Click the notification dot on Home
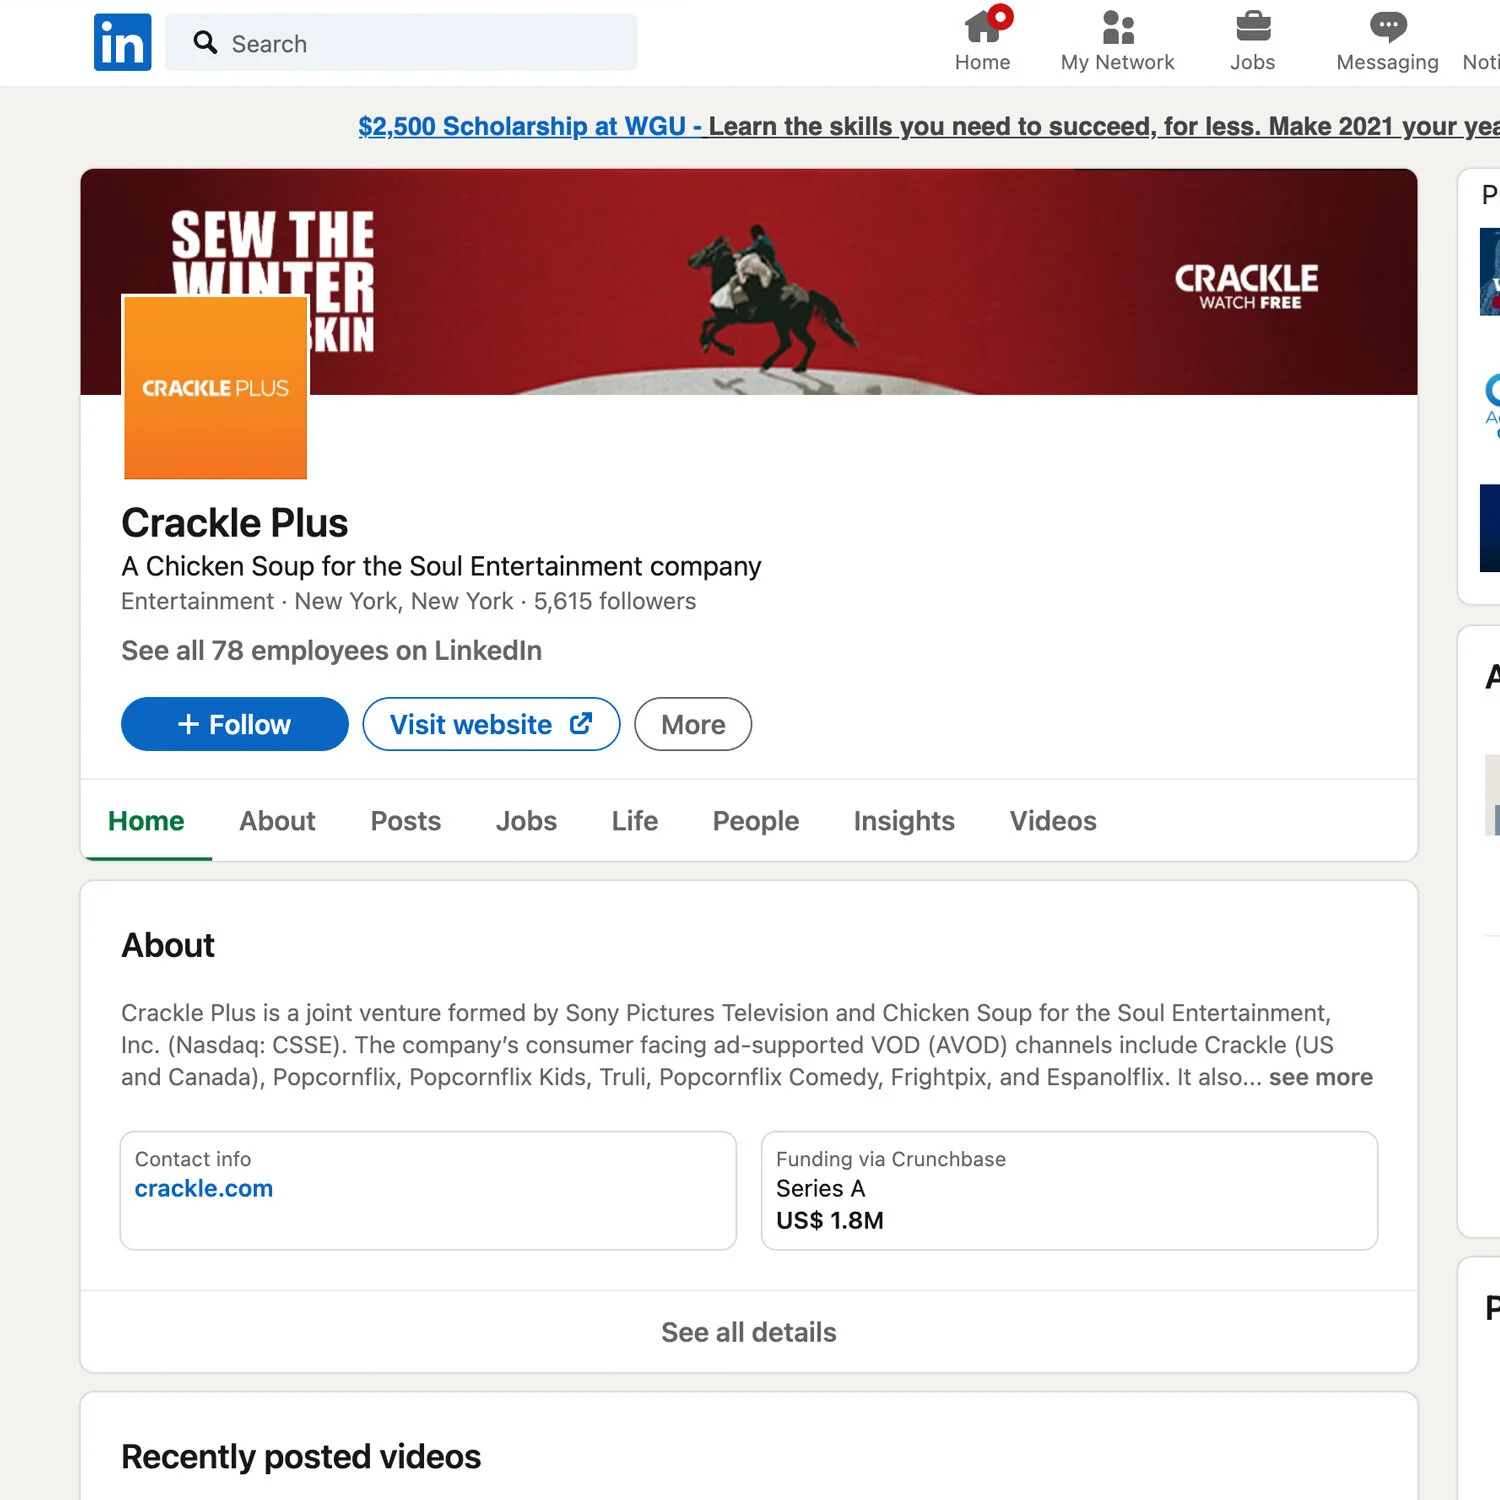Screen dimensions: 1500x1500 click(x=1001, y=15)
